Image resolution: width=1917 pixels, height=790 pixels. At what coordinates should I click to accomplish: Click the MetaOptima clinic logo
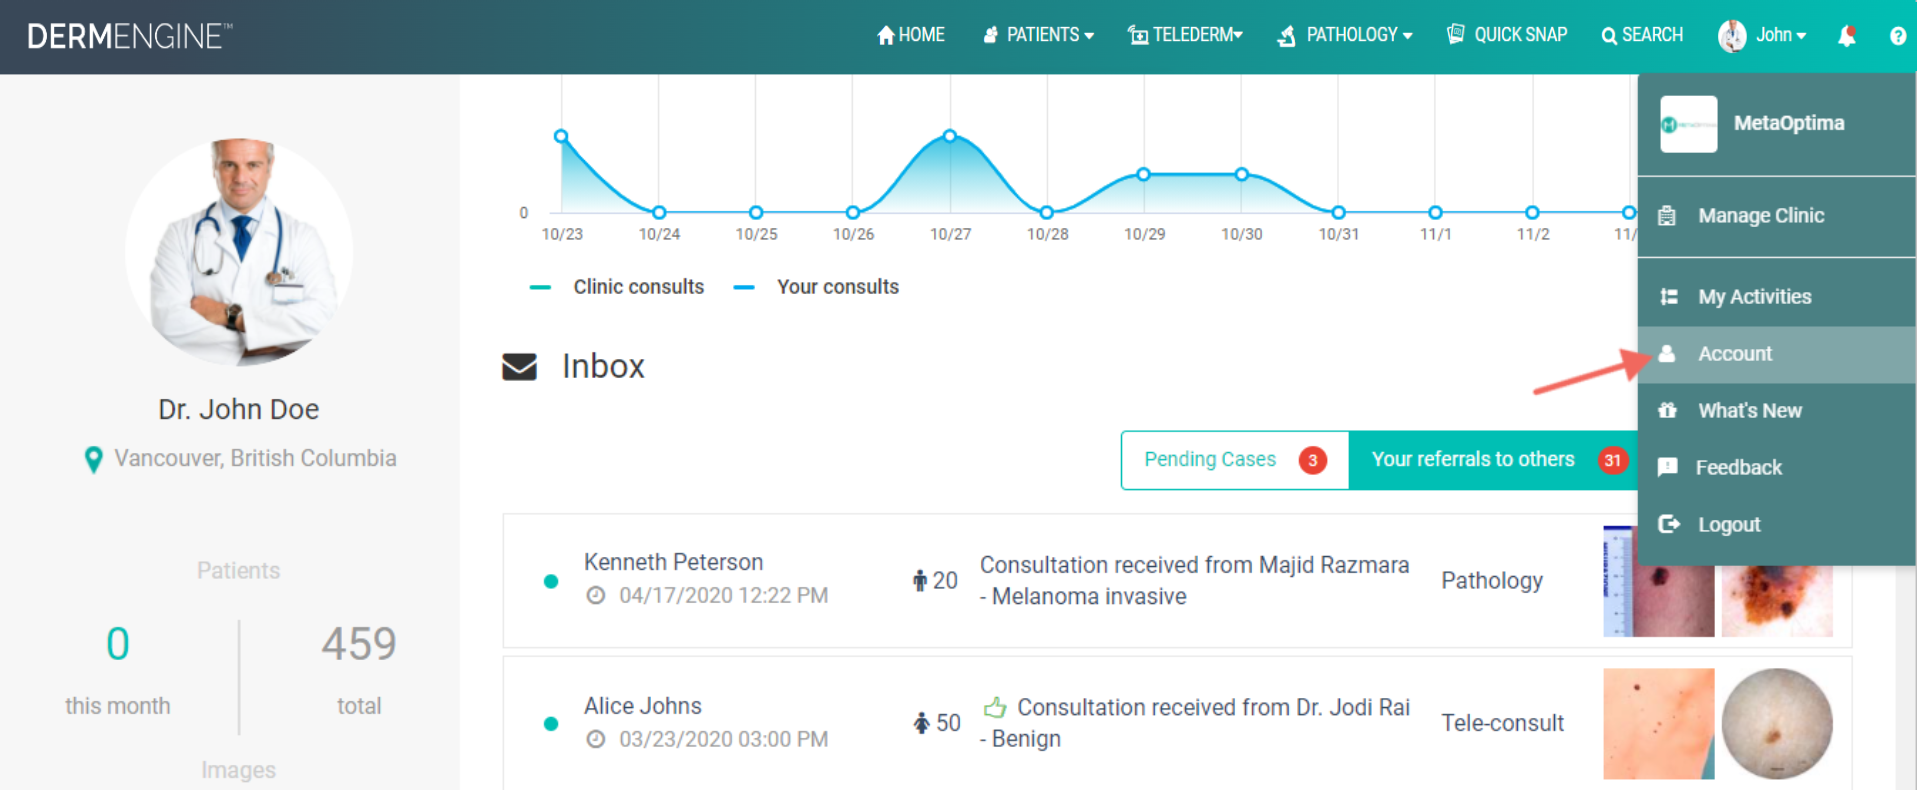click(1688, 124)
